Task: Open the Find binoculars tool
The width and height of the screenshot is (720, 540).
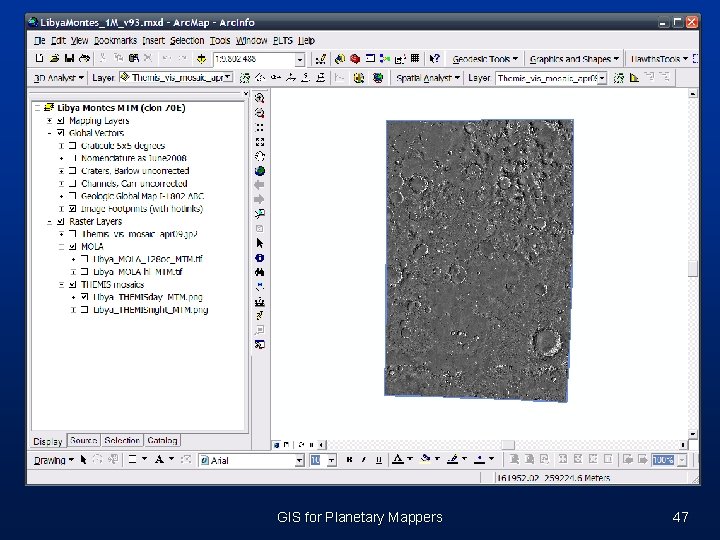Action: coord(259,272)
